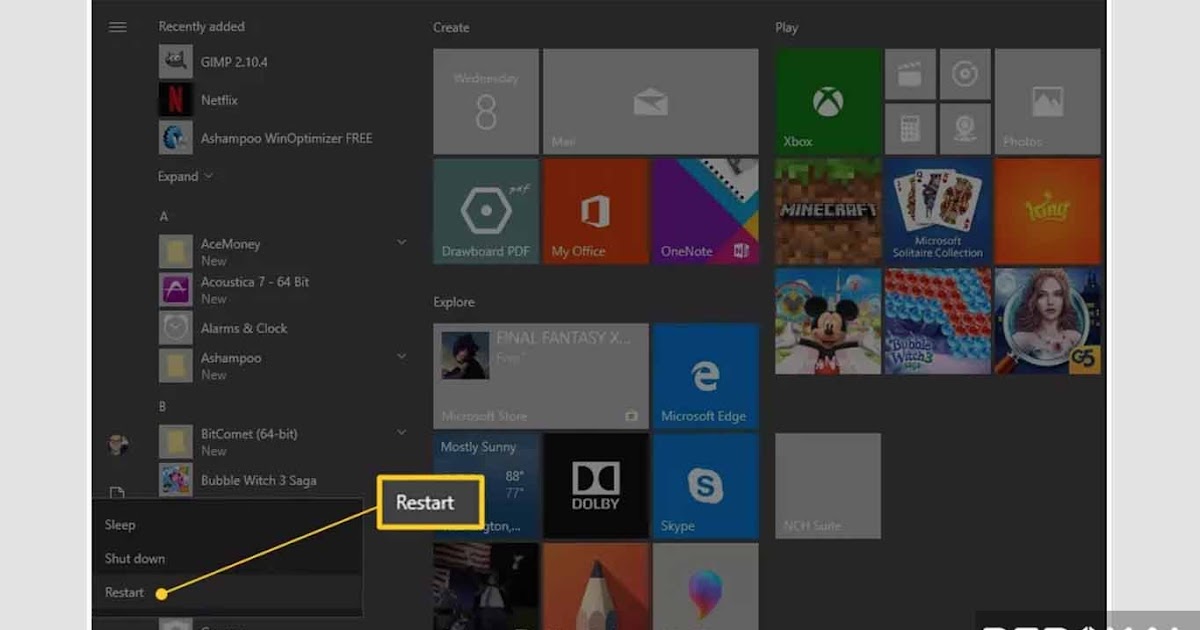Open the Photos tile

[1048, 102]
